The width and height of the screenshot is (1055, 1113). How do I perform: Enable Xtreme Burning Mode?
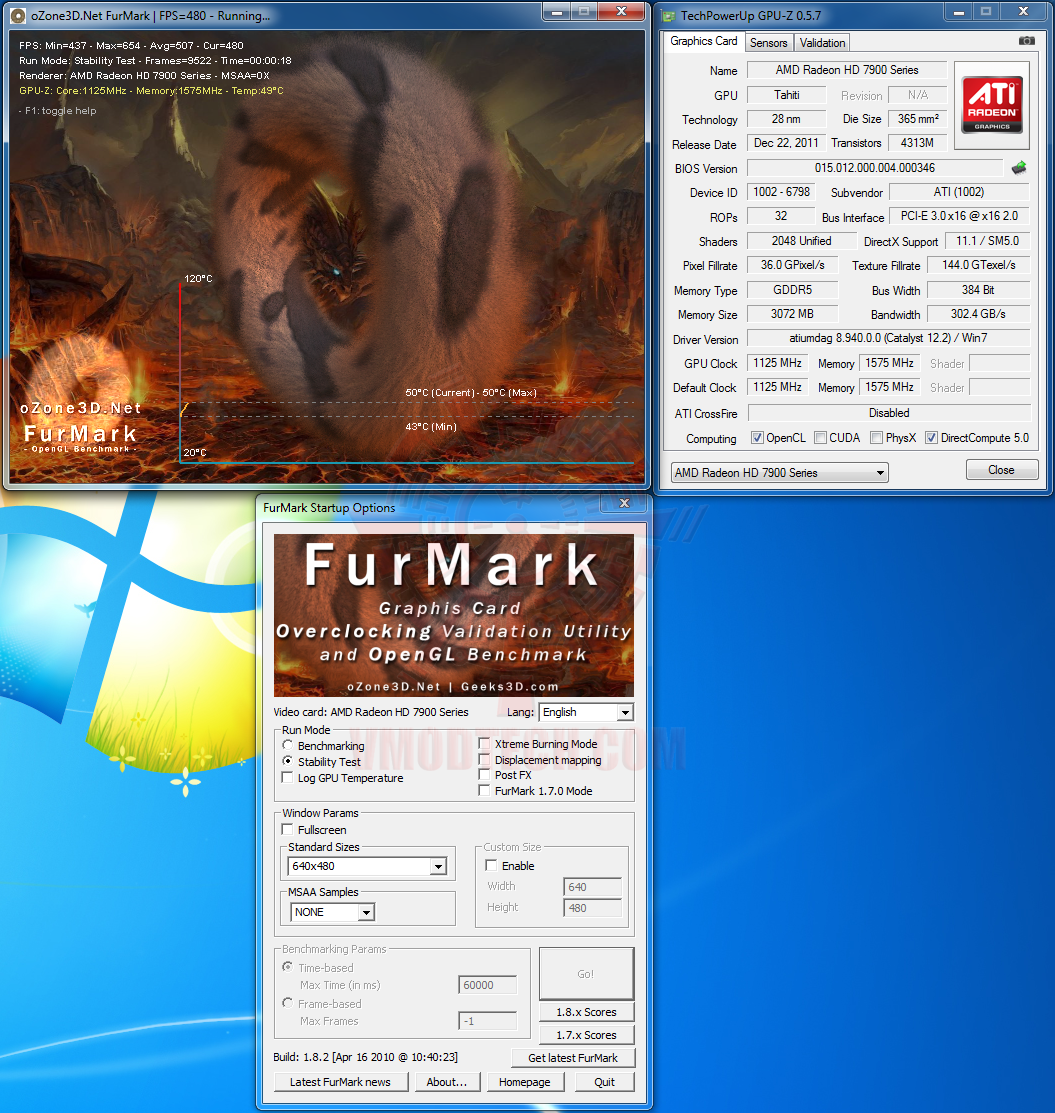pos(484,743)
